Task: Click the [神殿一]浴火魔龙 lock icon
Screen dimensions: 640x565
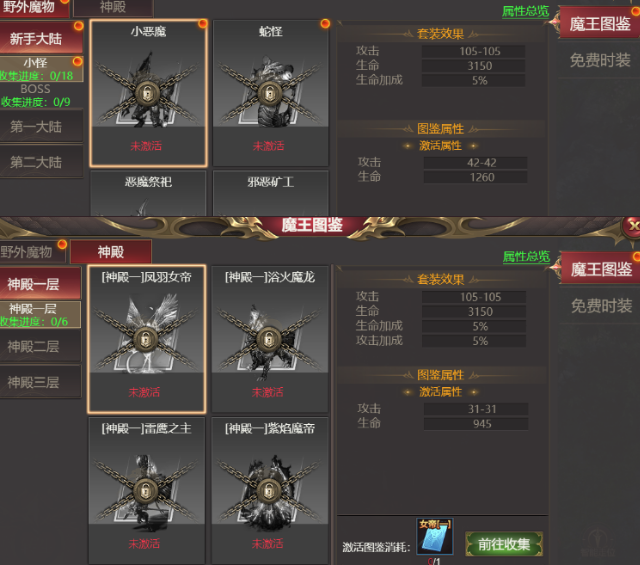Action: [269, 339]
